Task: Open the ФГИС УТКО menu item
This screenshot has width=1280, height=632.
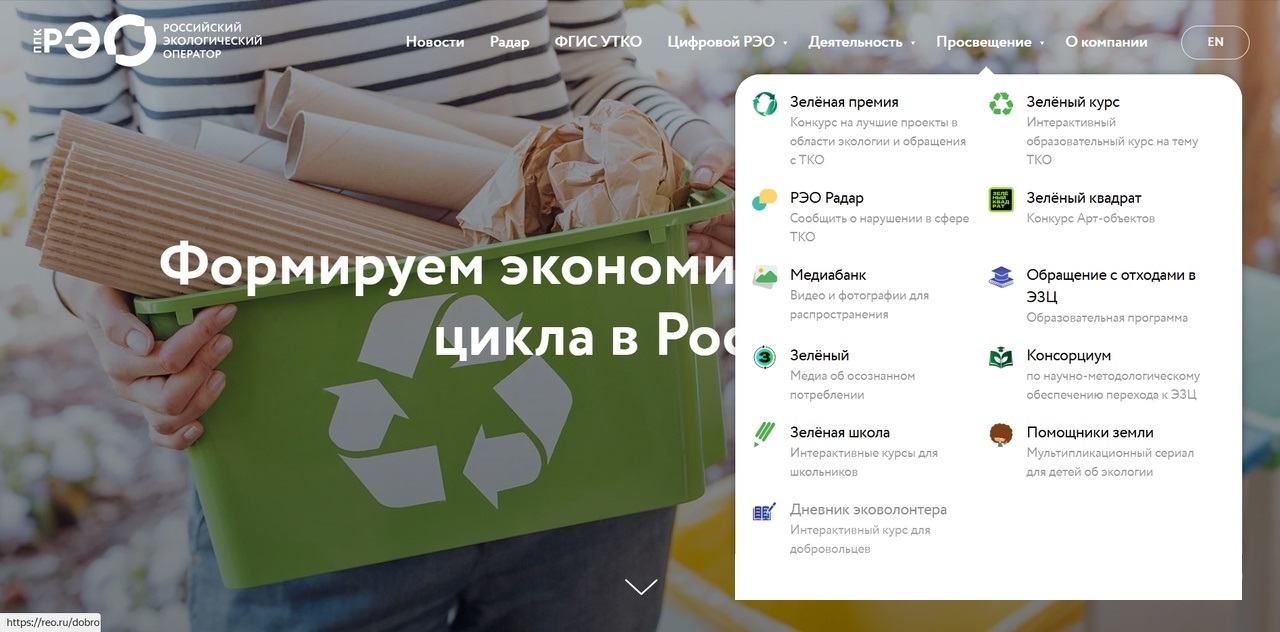Action: click(x=598, y=42)
